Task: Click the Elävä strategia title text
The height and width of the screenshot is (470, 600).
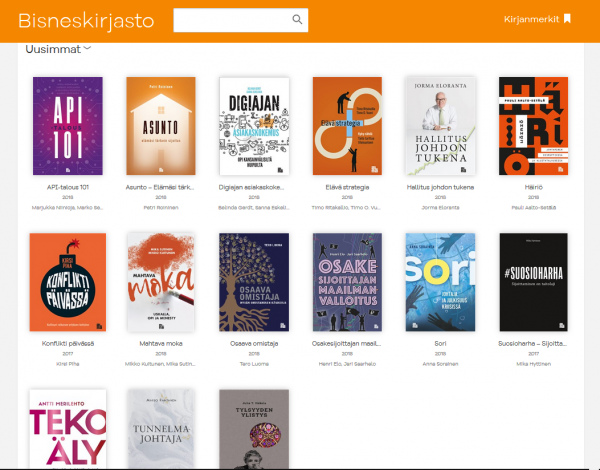Action: [x=347, y=187]
